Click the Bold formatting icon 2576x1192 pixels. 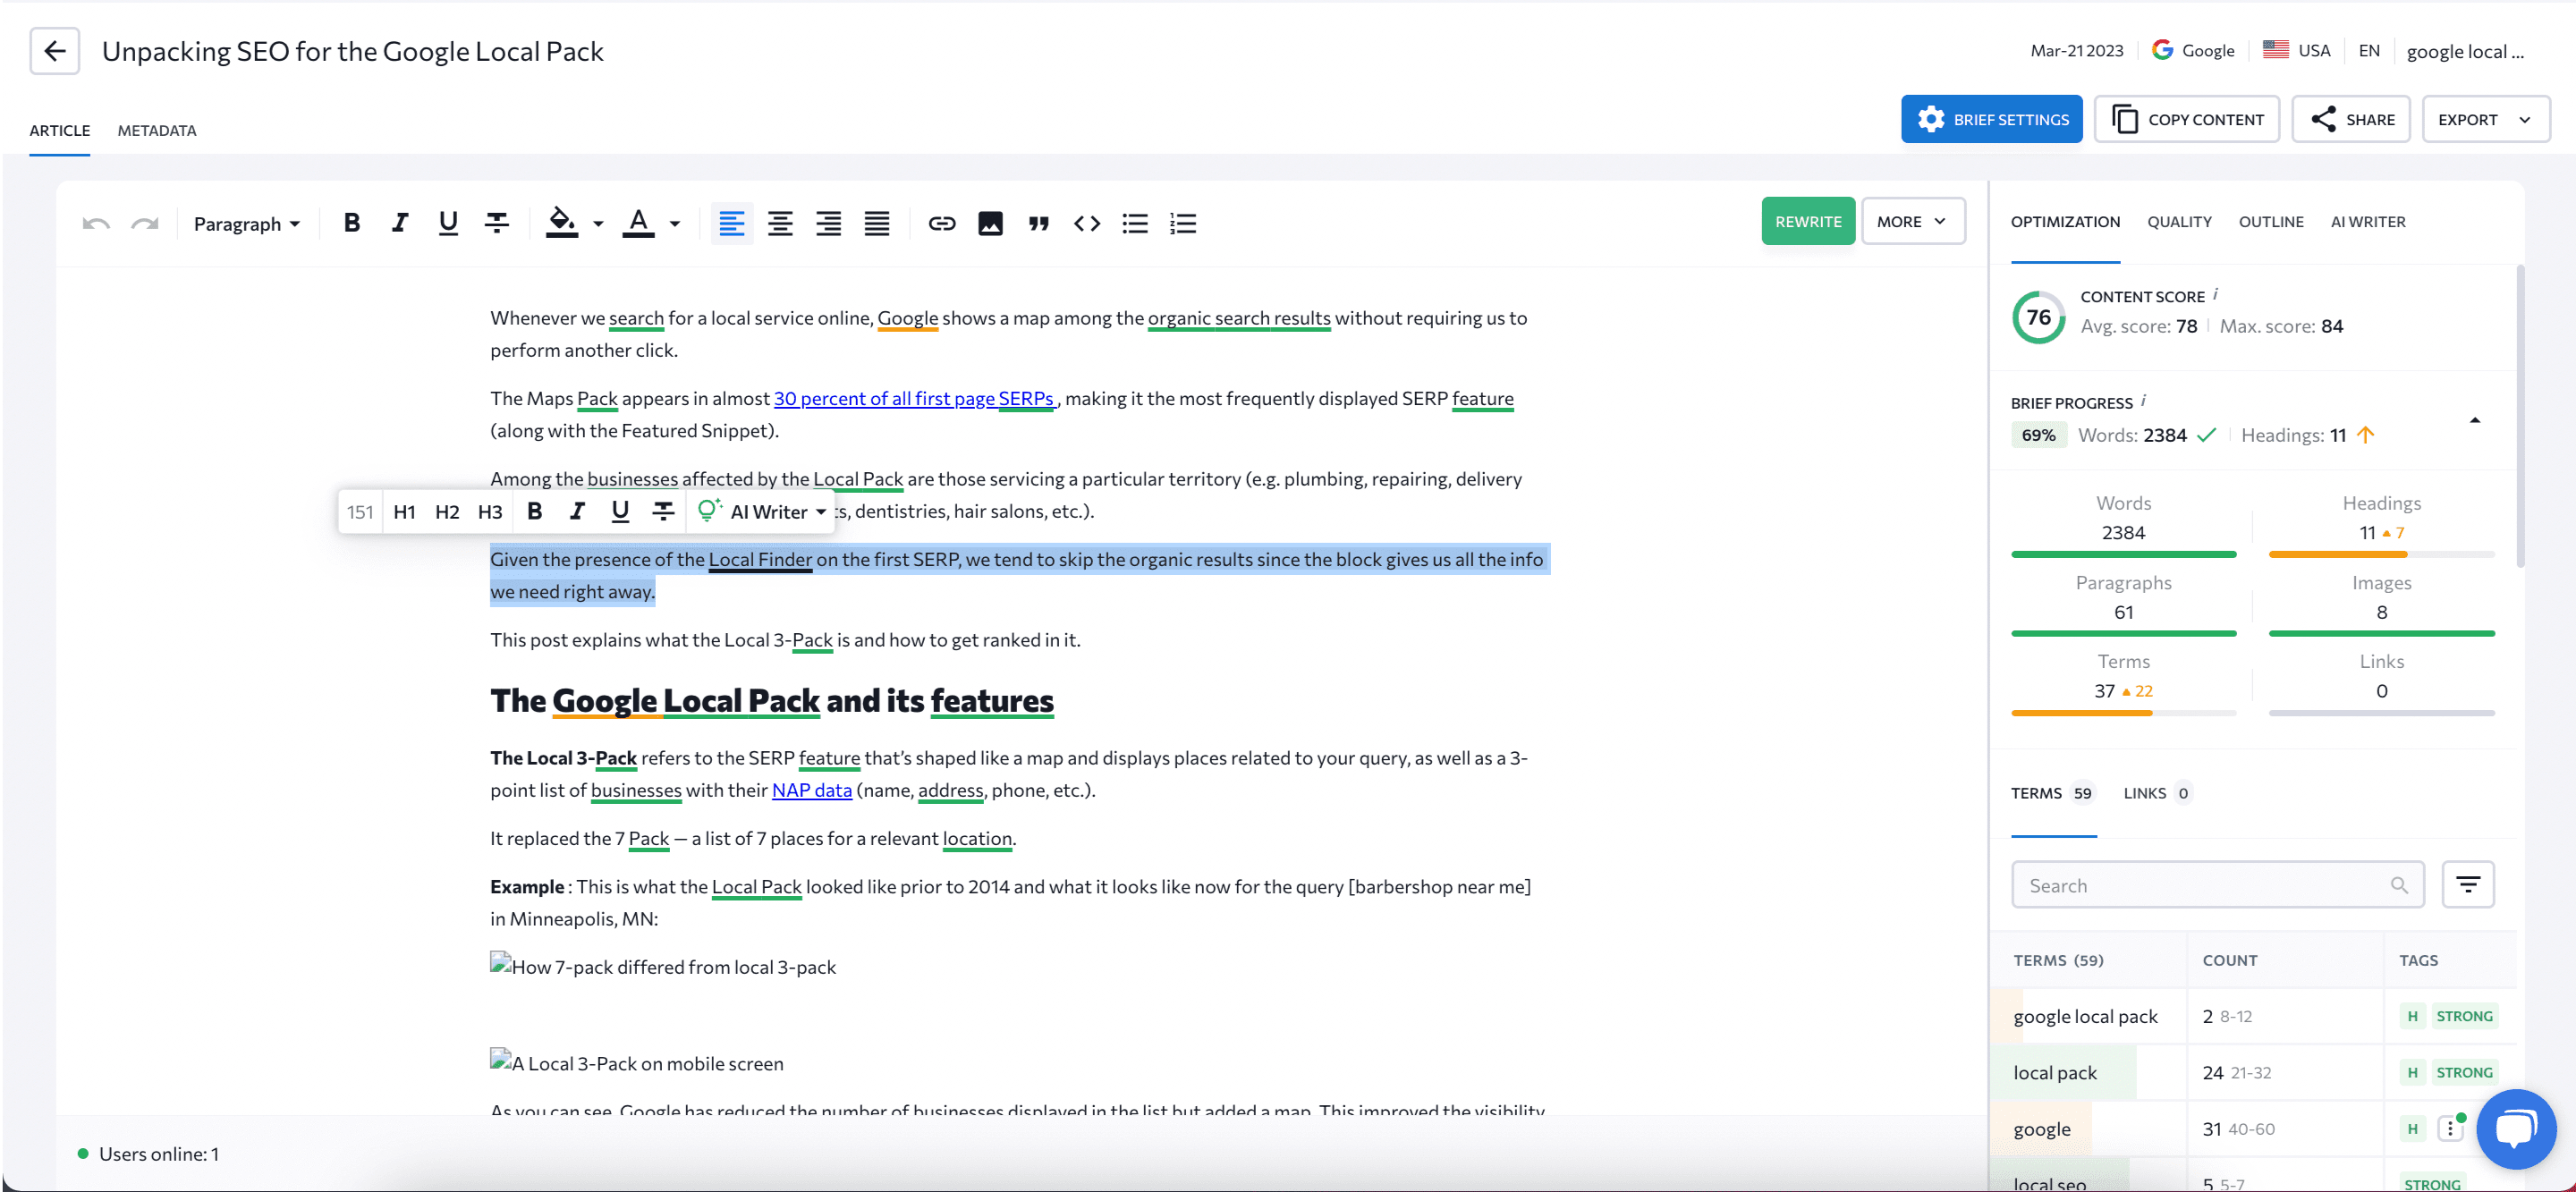coord(350,222)
